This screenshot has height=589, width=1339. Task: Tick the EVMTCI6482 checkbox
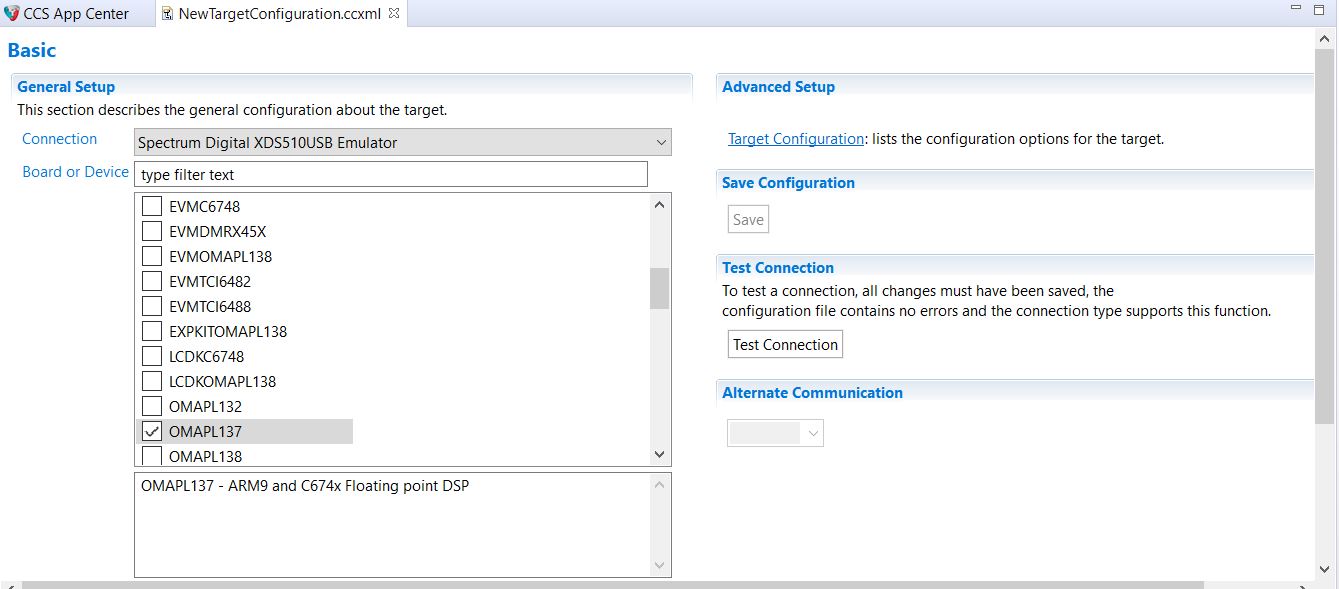pos(152,282)
